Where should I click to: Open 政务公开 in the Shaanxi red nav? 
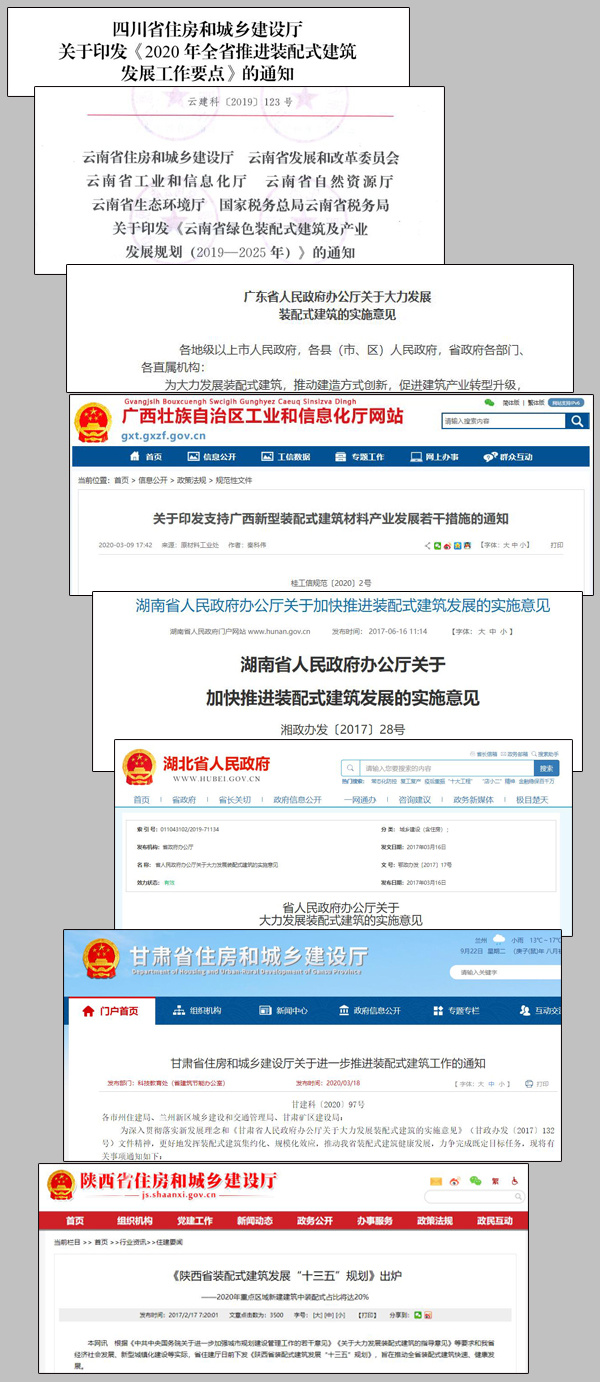pyautogui.click(x=315, y=1221)
